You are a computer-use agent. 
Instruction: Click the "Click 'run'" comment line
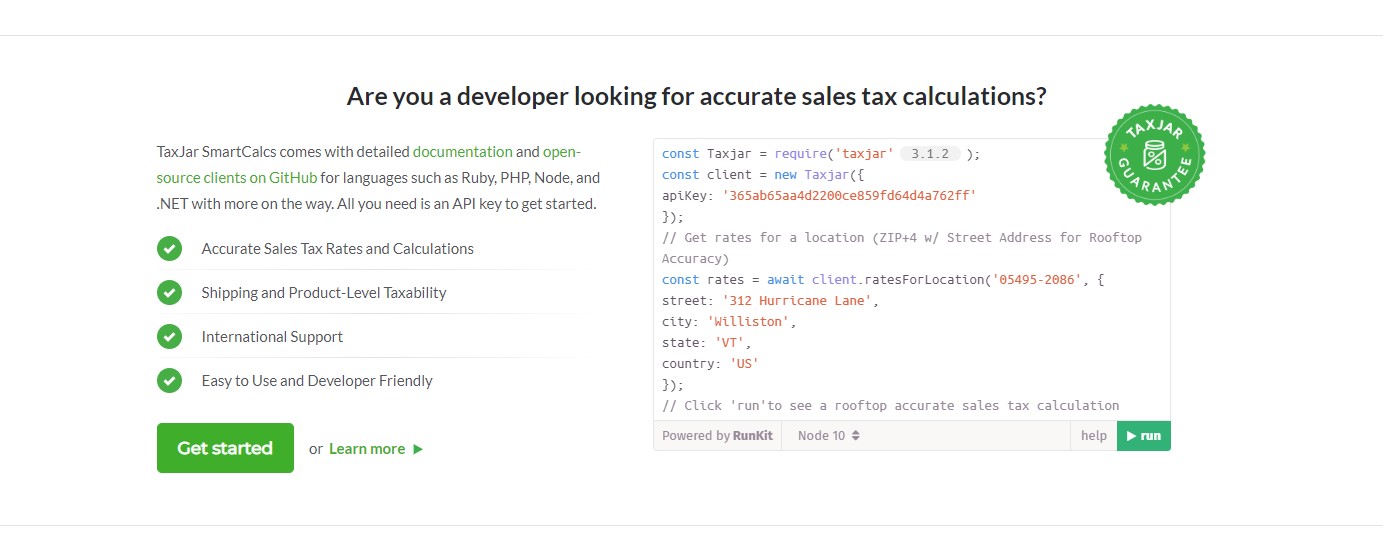[890, 406]
